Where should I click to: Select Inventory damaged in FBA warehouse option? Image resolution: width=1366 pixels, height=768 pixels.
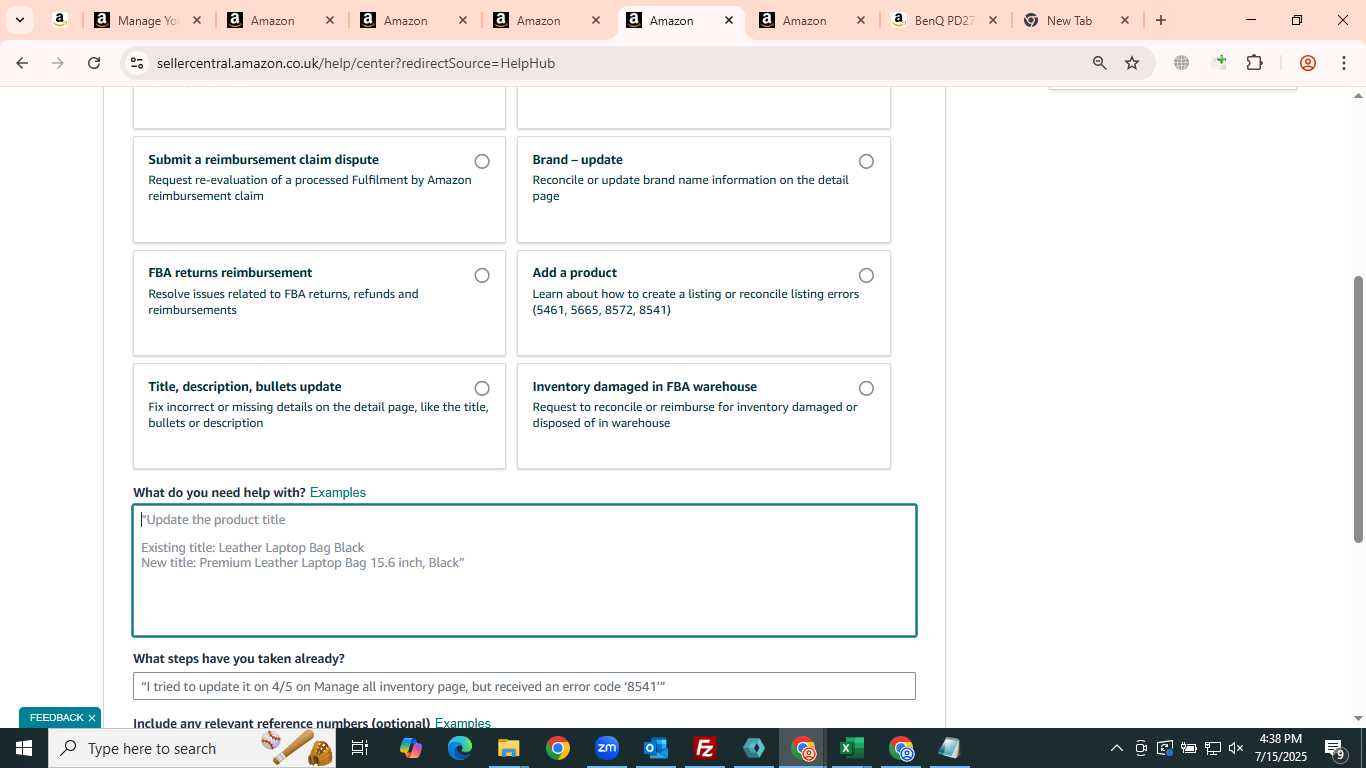click(x=866, y=388)
